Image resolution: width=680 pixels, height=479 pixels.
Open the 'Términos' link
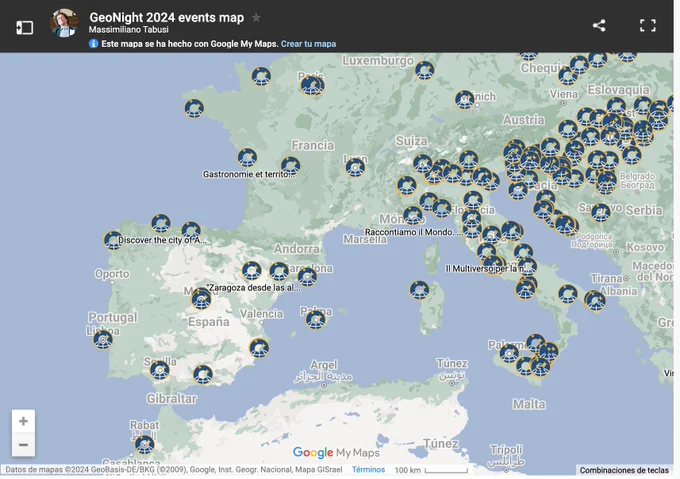pyautogui.click(x=368, y=469)
